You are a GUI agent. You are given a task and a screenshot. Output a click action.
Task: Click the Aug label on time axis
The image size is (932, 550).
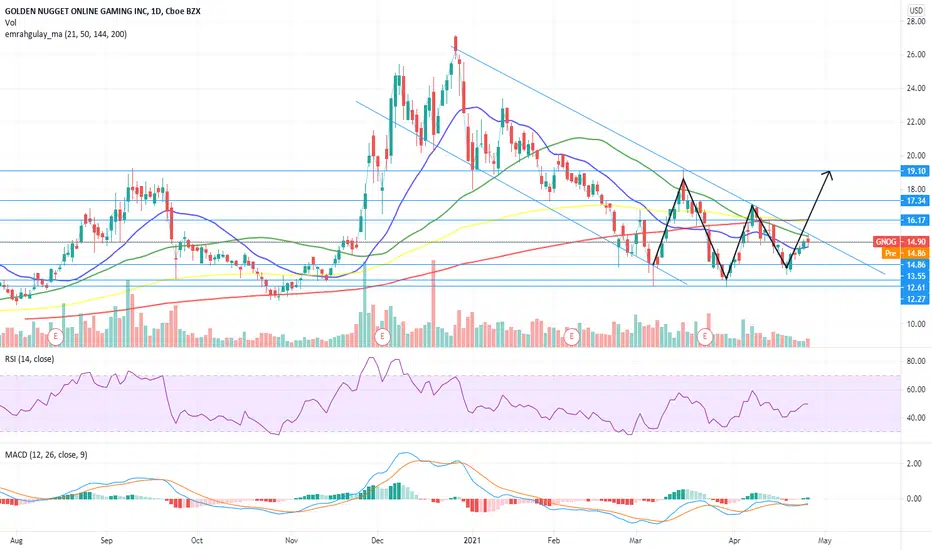click(17, 540)
